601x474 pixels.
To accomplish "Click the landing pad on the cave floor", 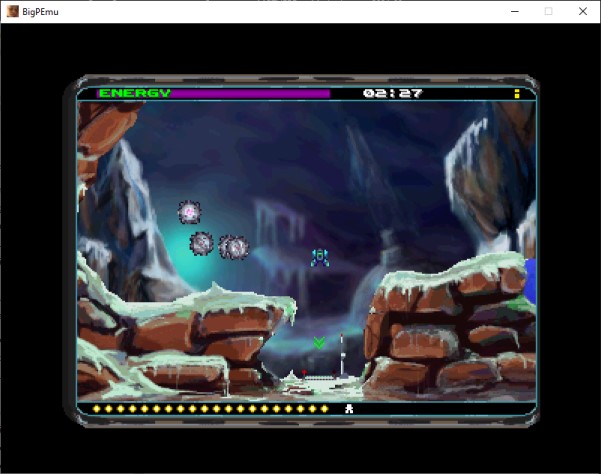I will coord(320,377).
